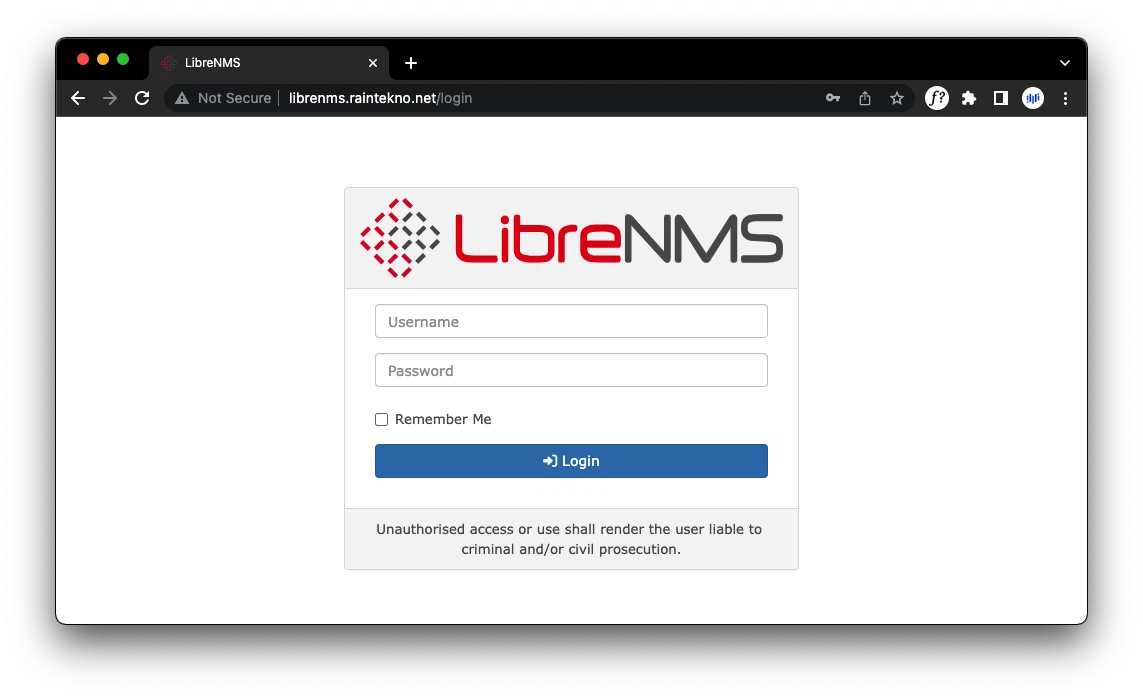1143x698 pixels.
Task: Enable the Remember Me checkbox
Action: click(381, 420)
